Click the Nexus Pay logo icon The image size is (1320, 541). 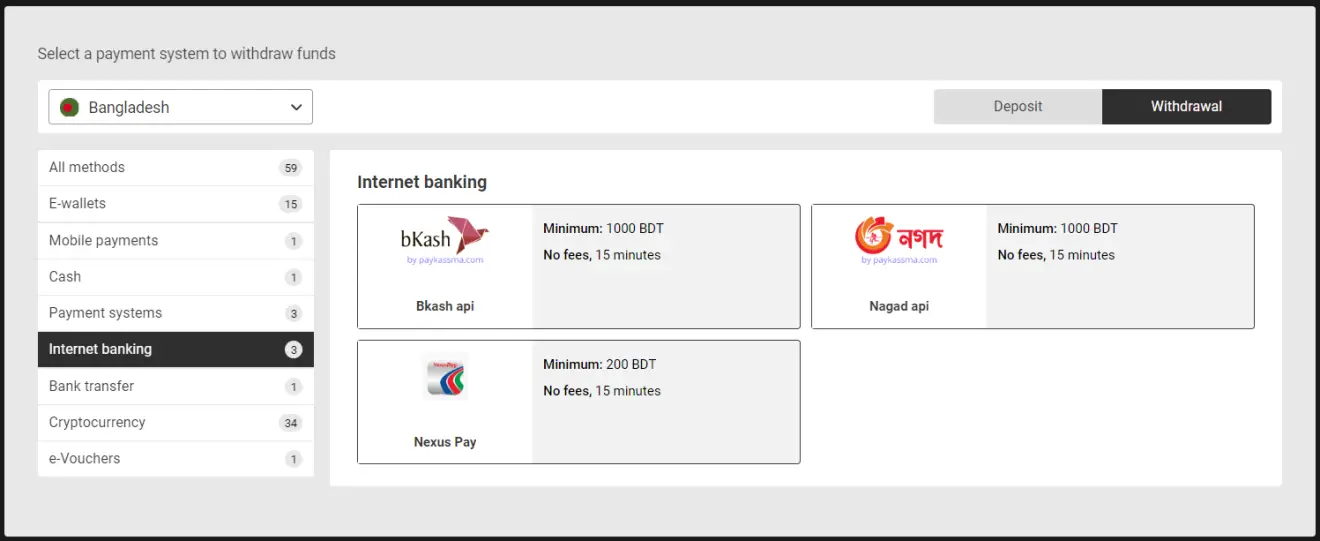pos(445,377)
